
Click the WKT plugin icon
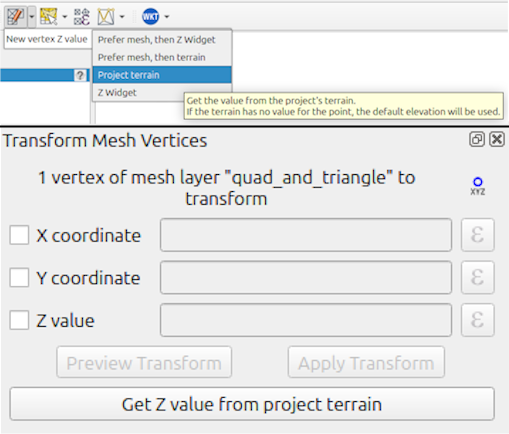150,17
